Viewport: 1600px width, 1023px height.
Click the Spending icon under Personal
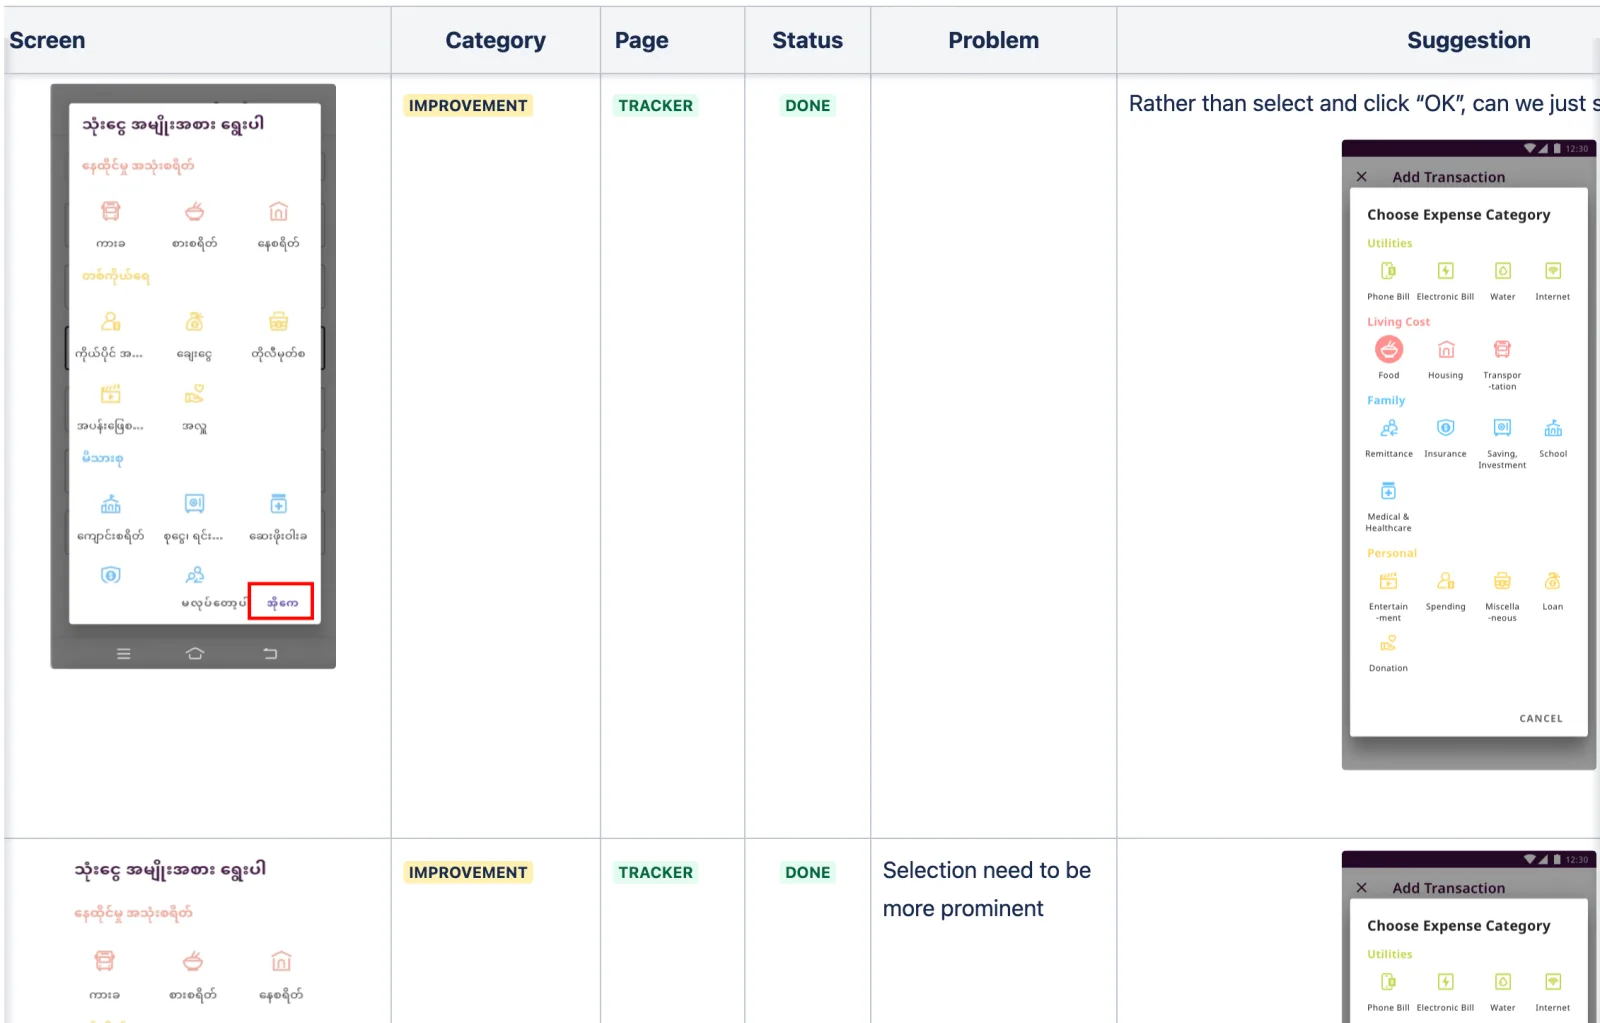tap(1446, 581)
